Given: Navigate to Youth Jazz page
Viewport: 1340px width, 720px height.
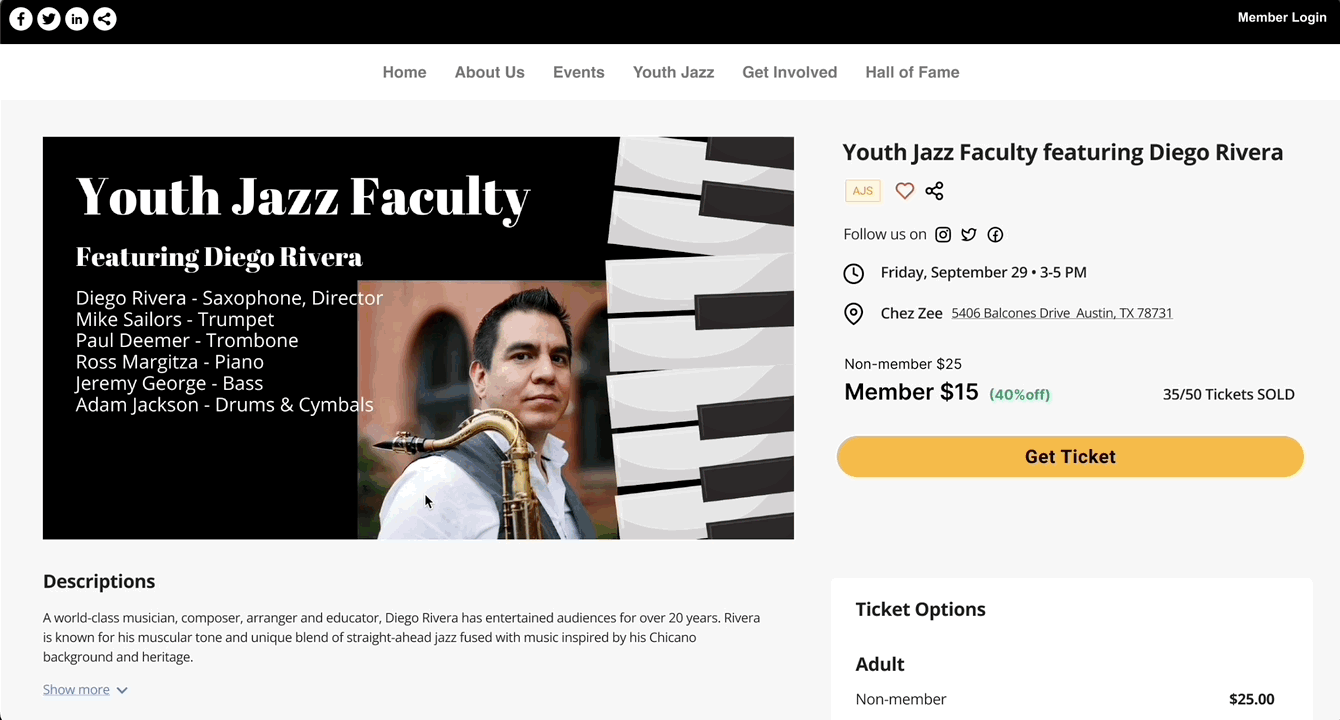Looking at the screenshot, I should 673,72.
